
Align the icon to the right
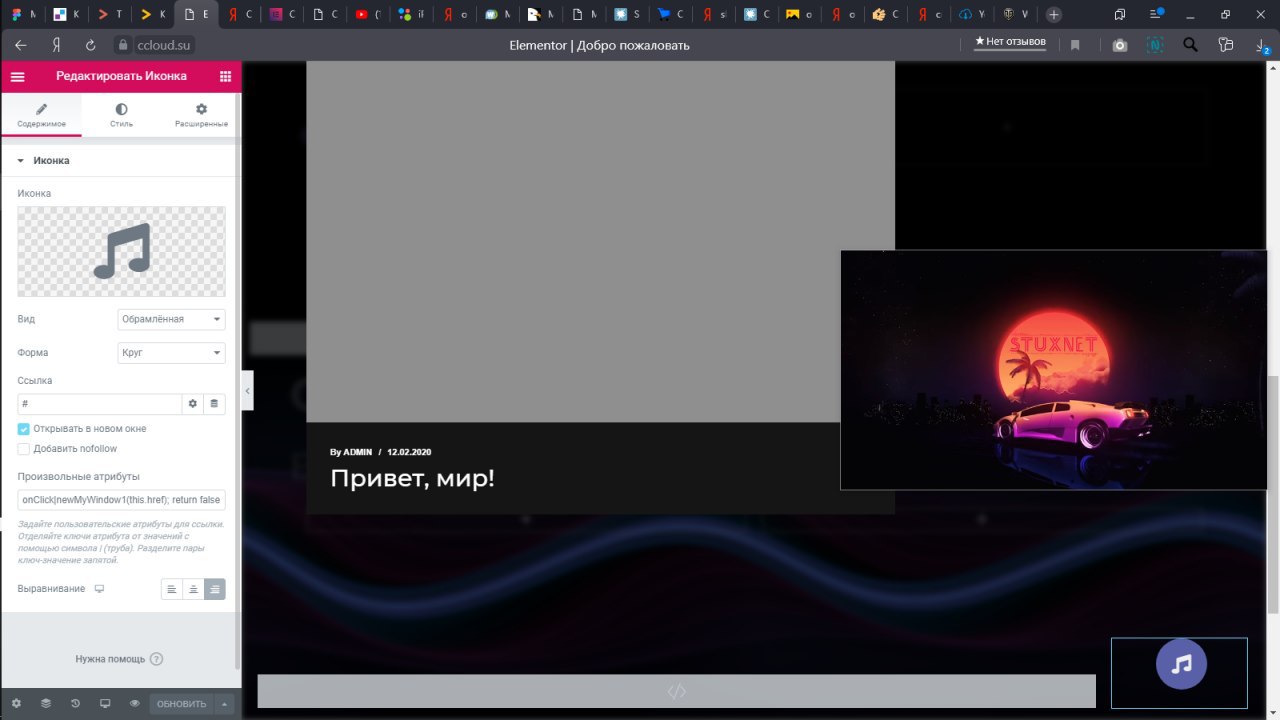(x=215, y=589)
